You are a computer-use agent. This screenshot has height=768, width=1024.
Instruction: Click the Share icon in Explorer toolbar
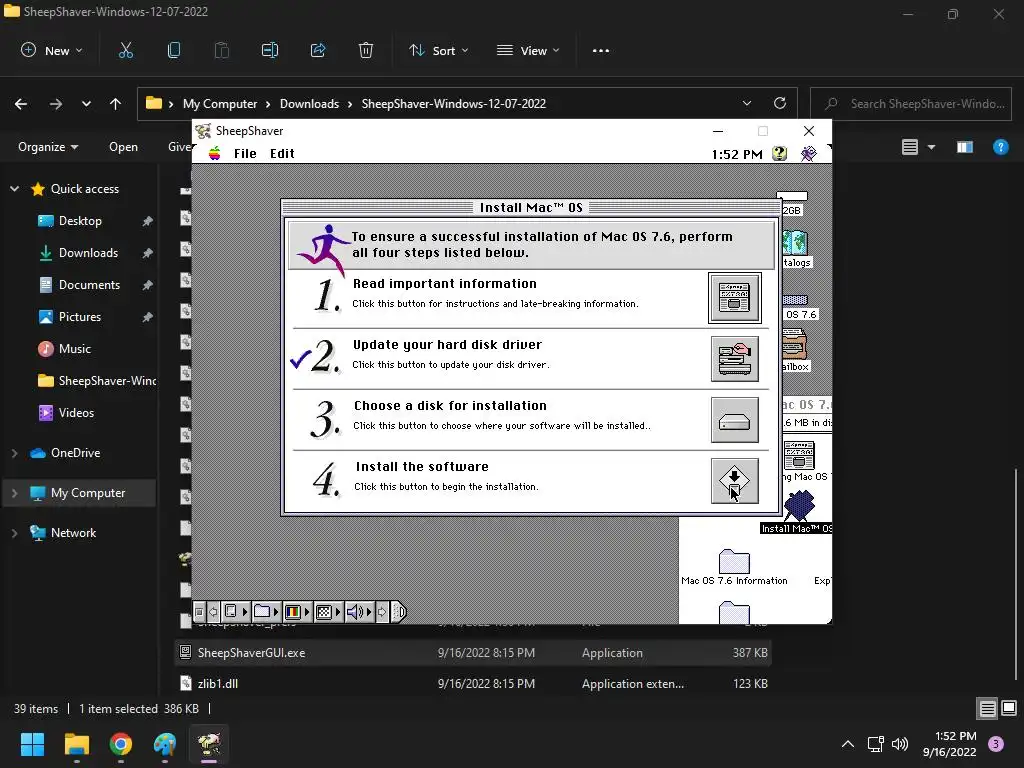point(318,50)
